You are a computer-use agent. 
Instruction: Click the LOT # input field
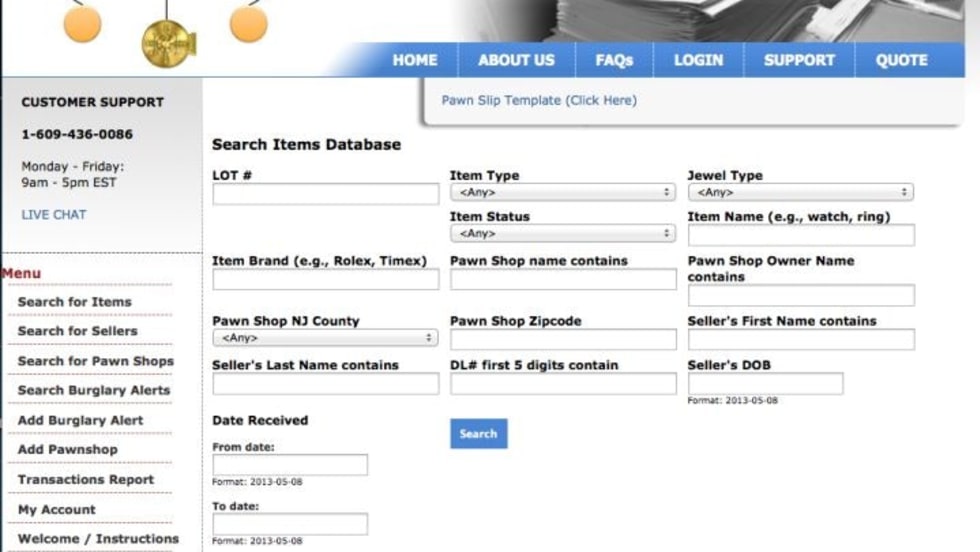(x=325, y=194)
